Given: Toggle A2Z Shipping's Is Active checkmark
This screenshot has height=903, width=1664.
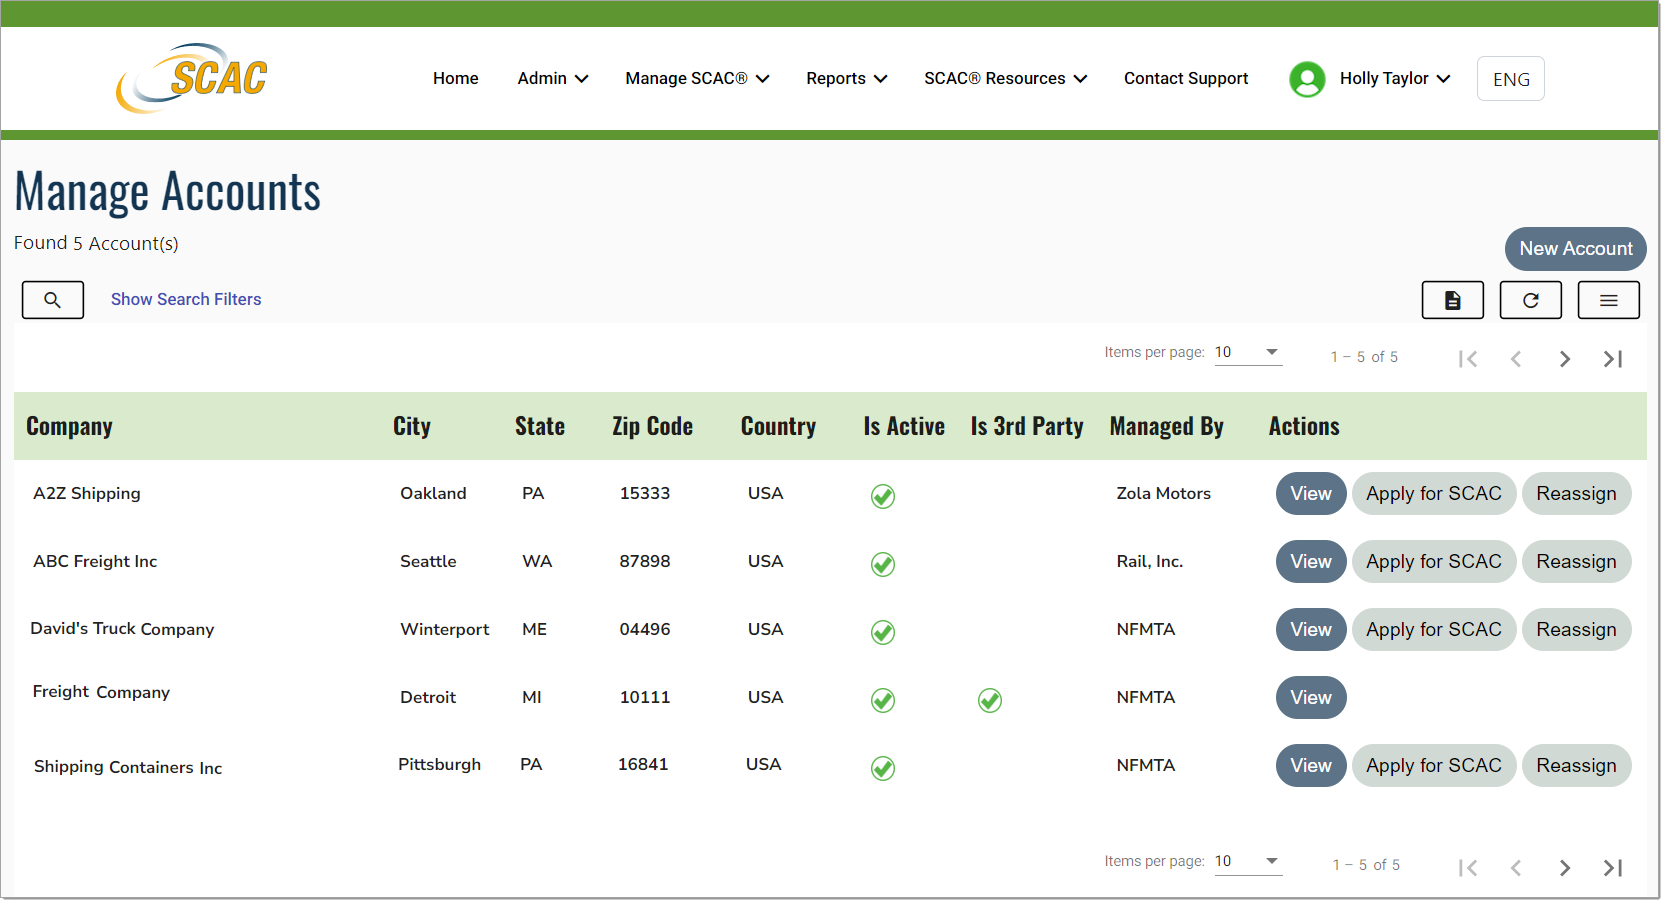Looking at the screenshot, I should coord(882,496).
